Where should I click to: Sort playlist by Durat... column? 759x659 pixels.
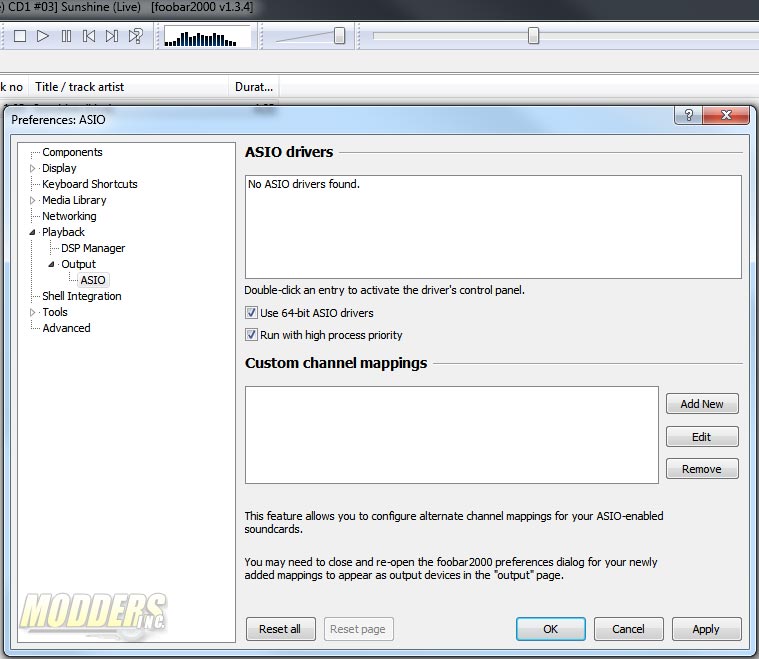click(x=254, y=87)
